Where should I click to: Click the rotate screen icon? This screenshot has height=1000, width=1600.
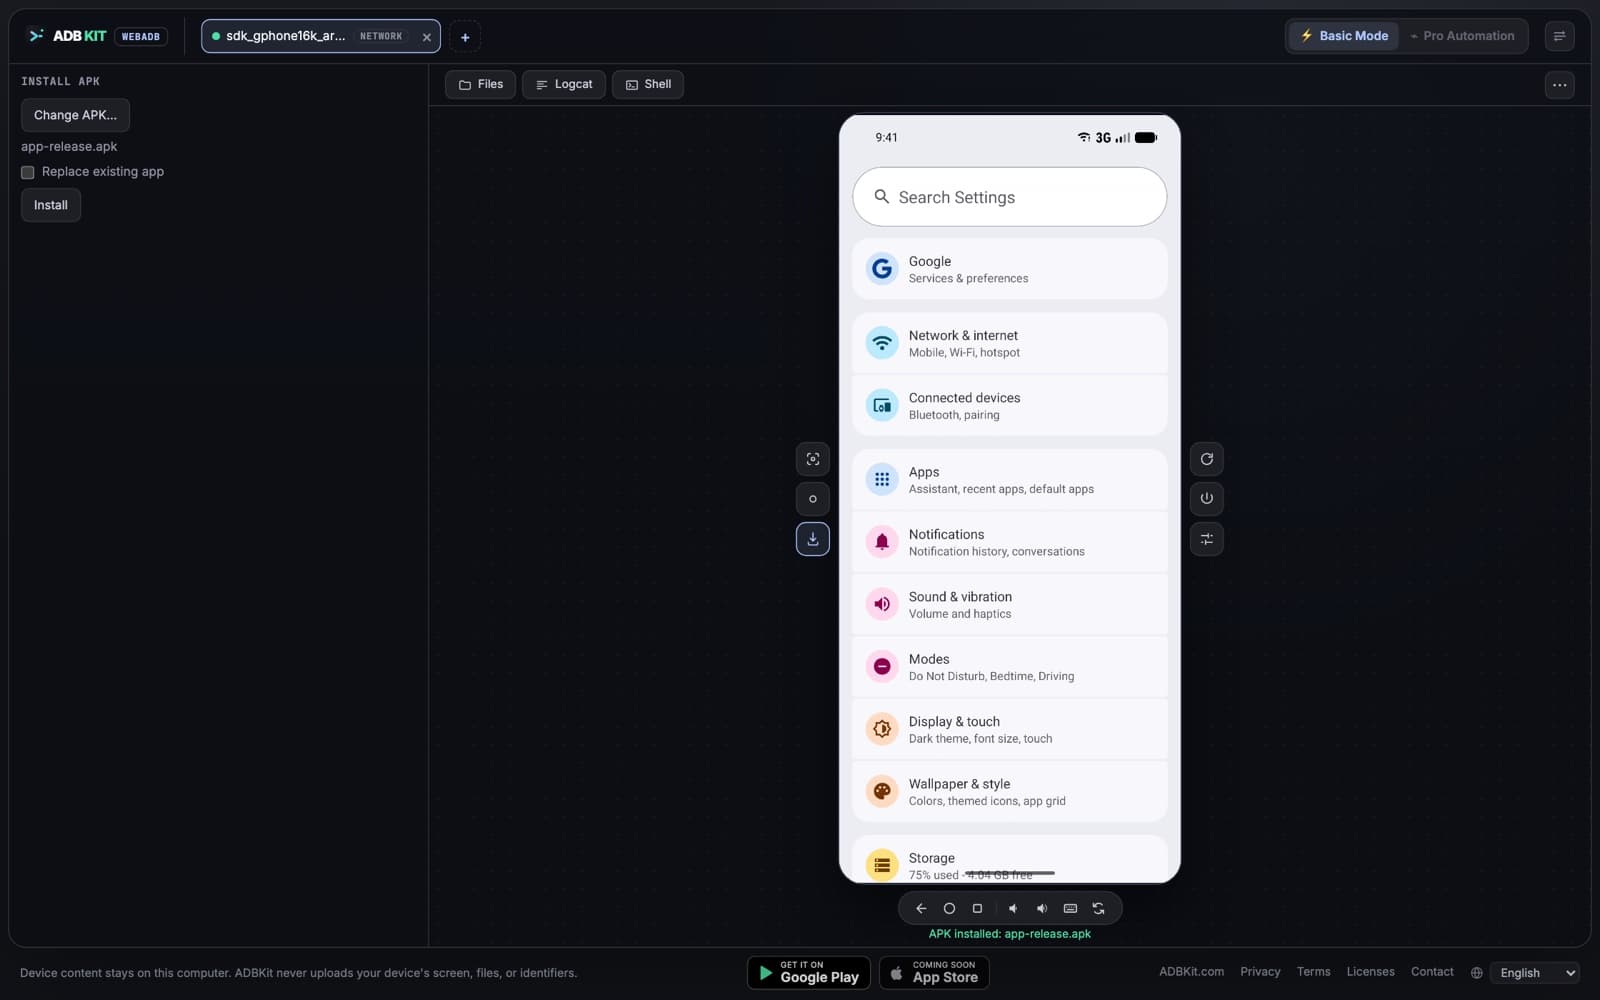coord(1098,908)
